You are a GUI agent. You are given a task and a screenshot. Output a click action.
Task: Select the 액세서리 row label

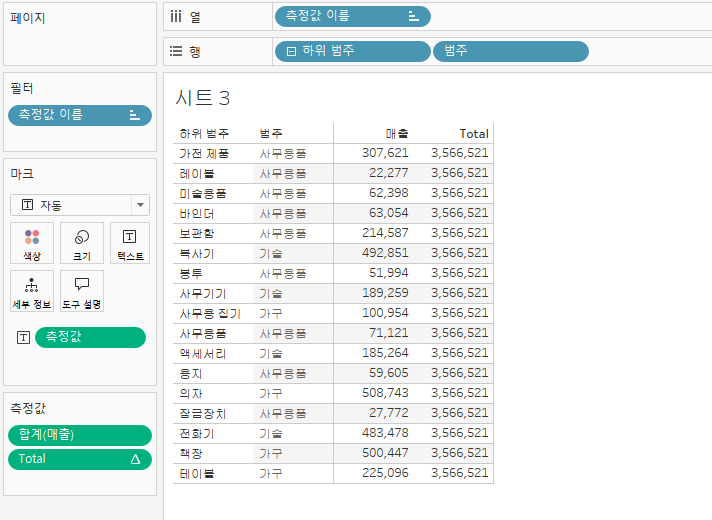[x=203, y=353]
